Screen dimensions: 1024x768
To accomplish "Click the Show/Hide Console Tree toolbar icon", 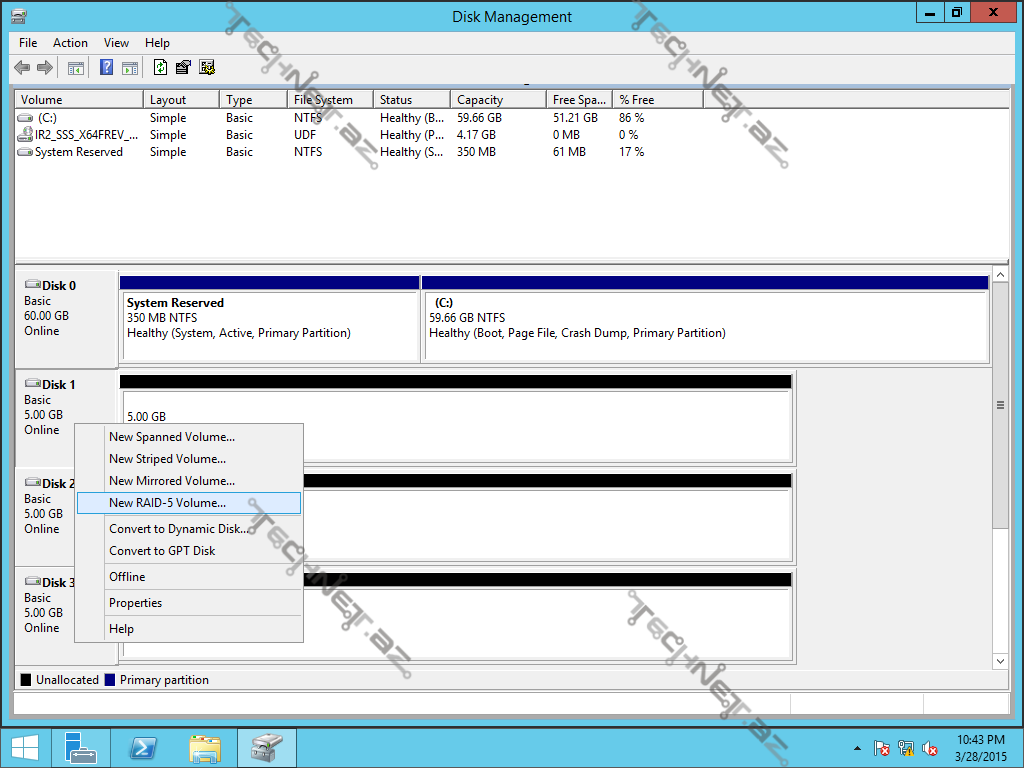I will point(75,68).
